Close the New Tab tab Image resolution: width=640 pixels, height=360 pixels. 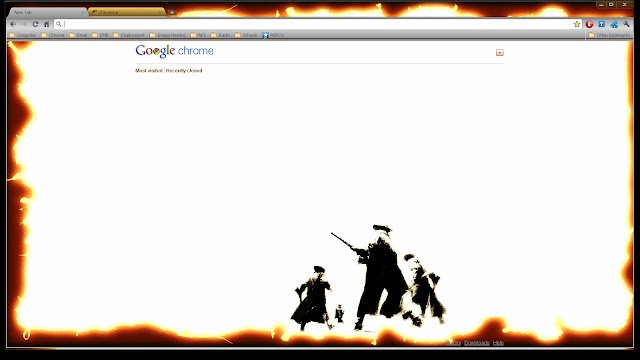point(82,13)
